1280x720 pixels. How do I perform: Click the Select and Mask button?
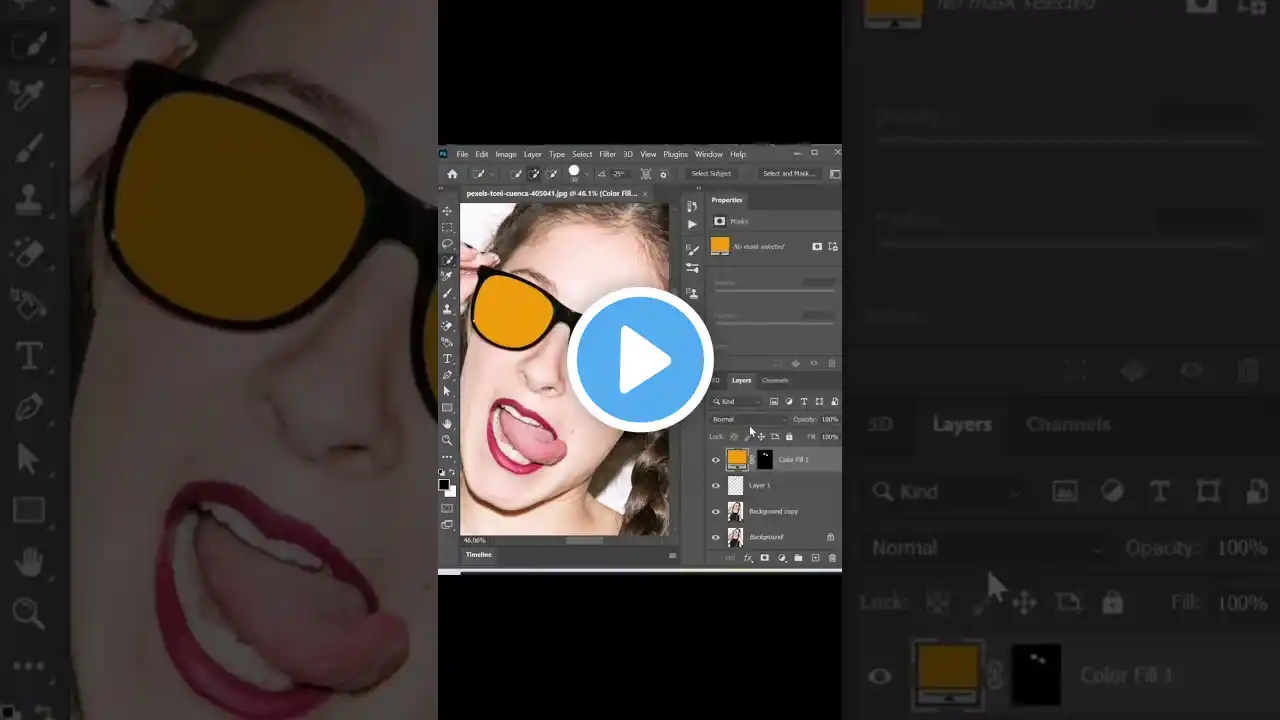788,174
